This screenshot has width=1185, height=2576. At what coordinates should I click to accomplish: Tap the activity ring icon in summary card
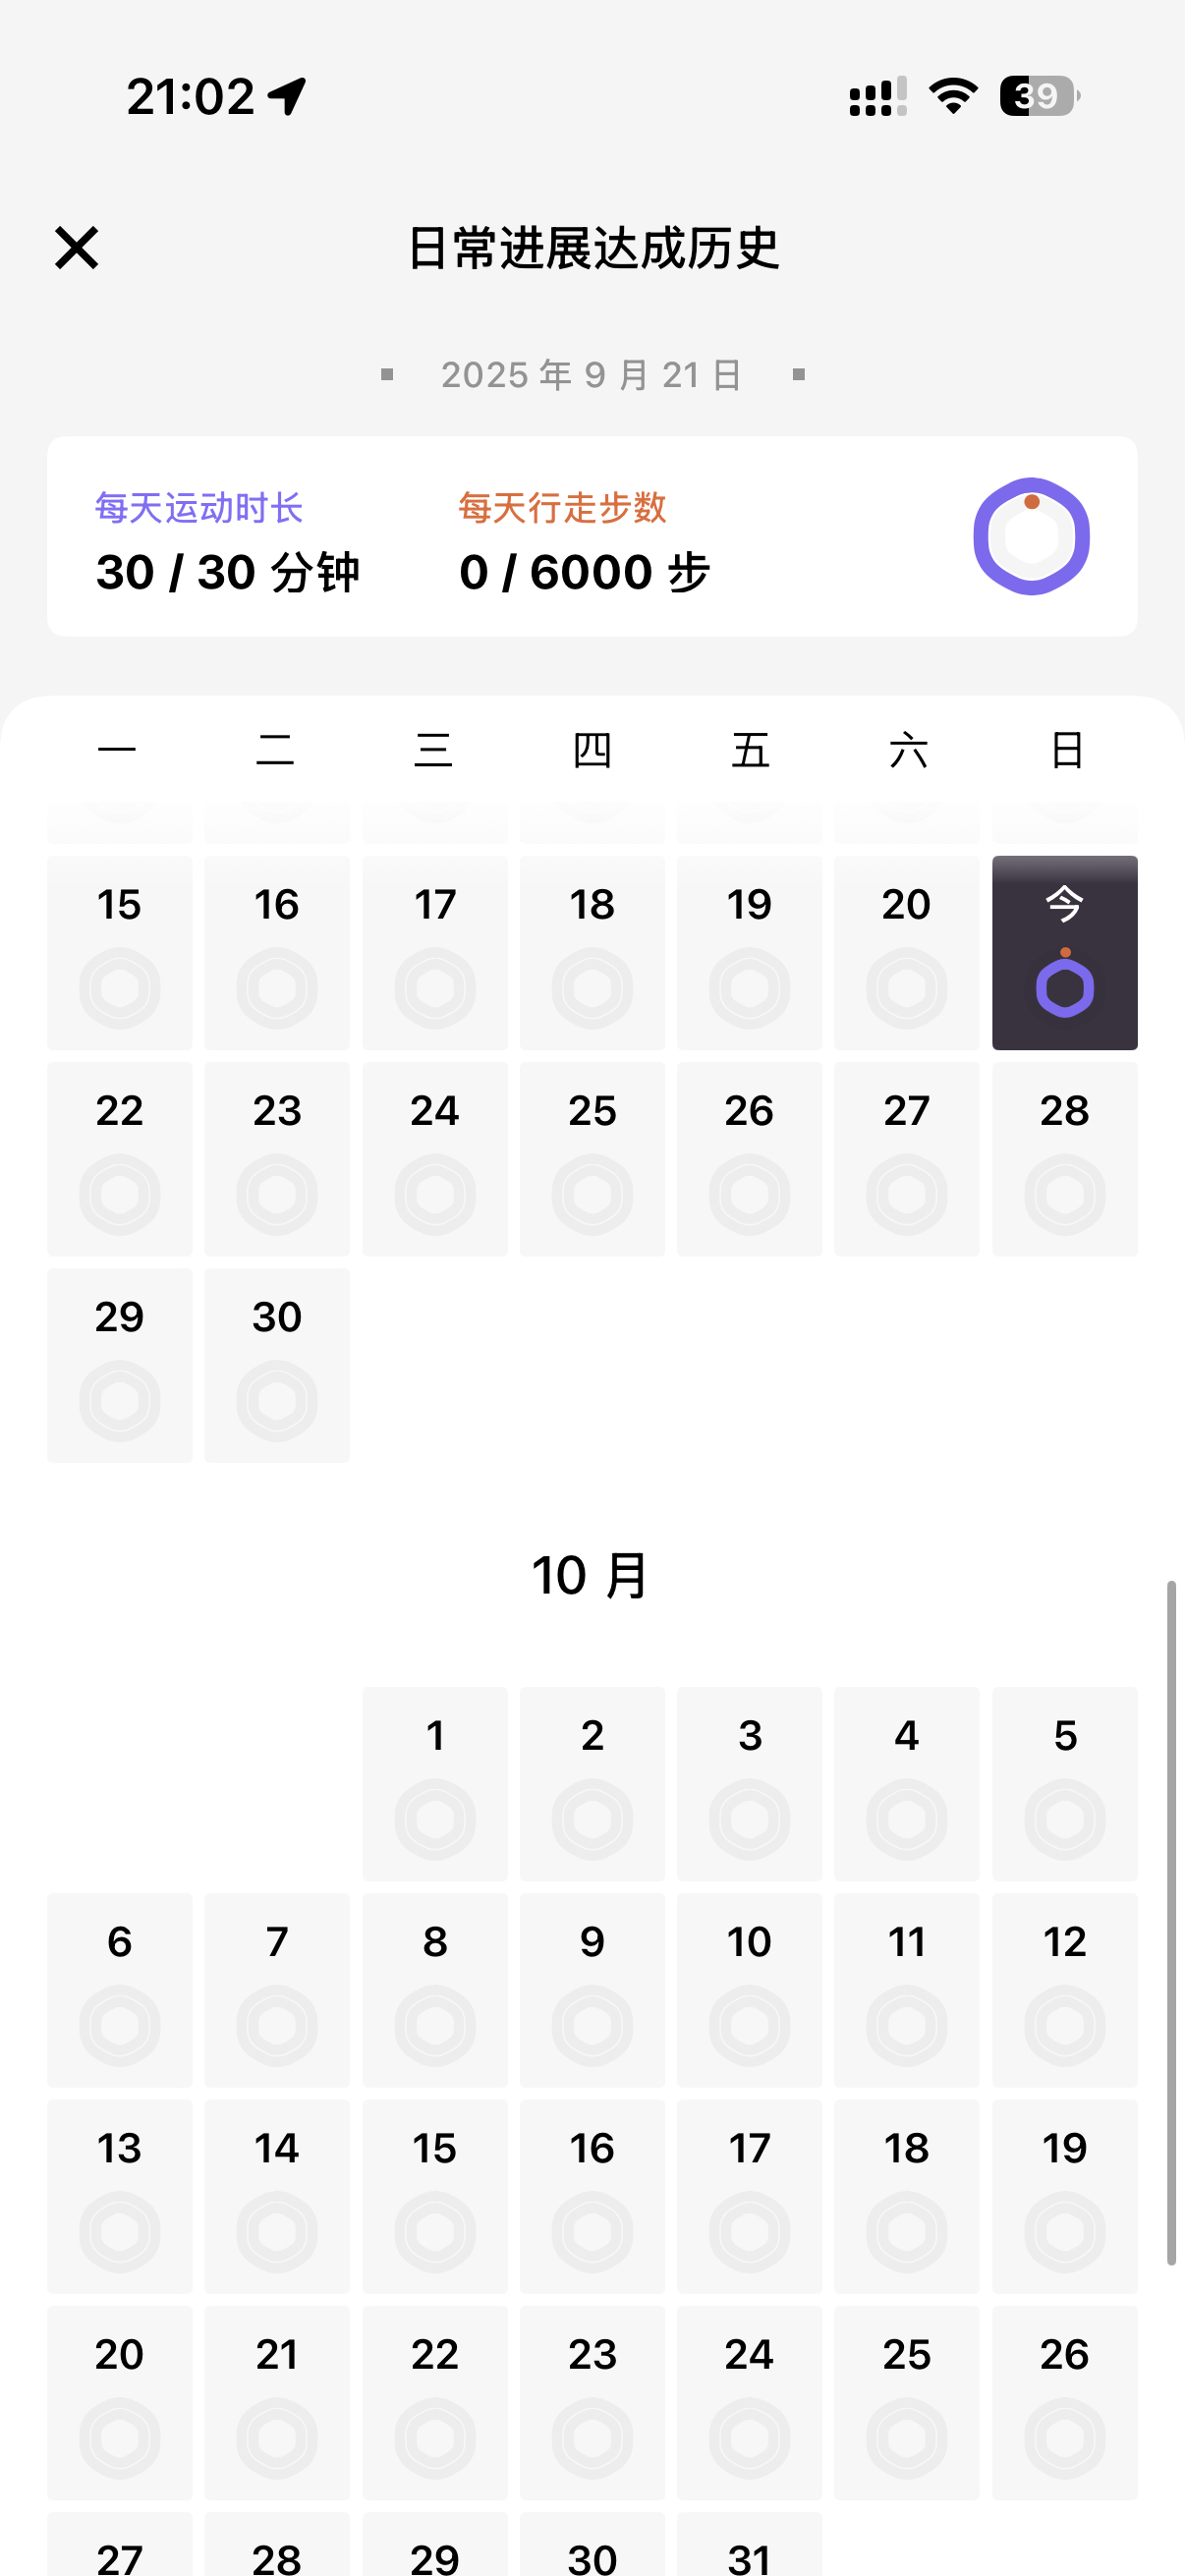tap(1031, 536)
